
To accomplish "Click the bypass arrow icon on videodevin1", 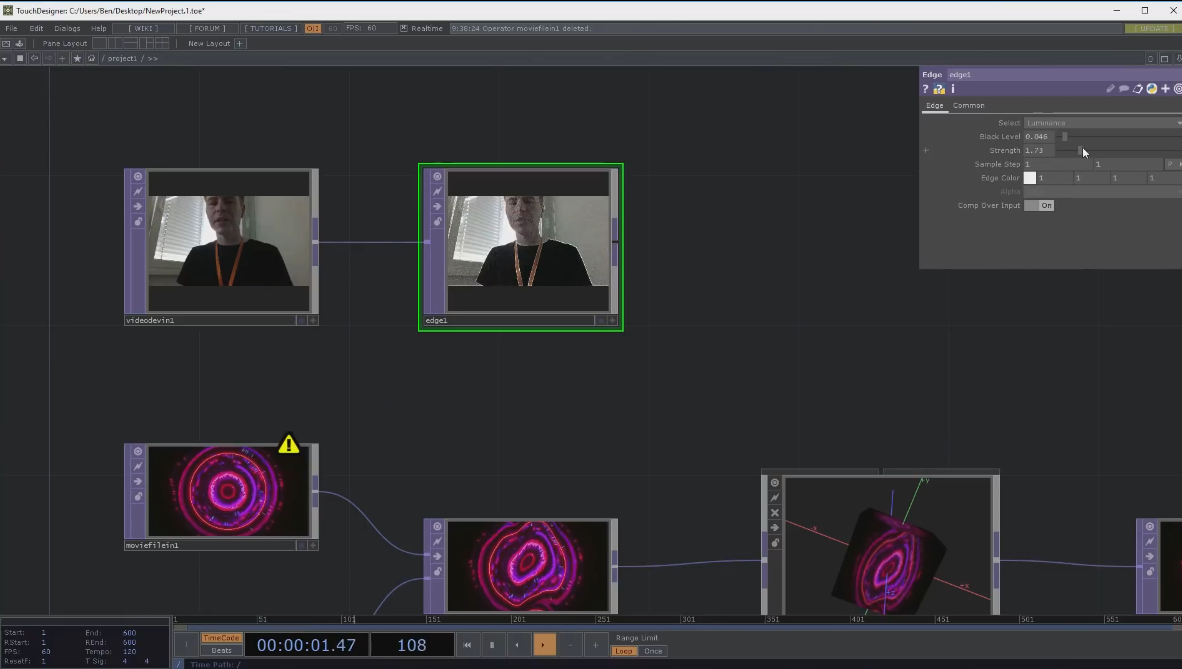I will 138,207.
